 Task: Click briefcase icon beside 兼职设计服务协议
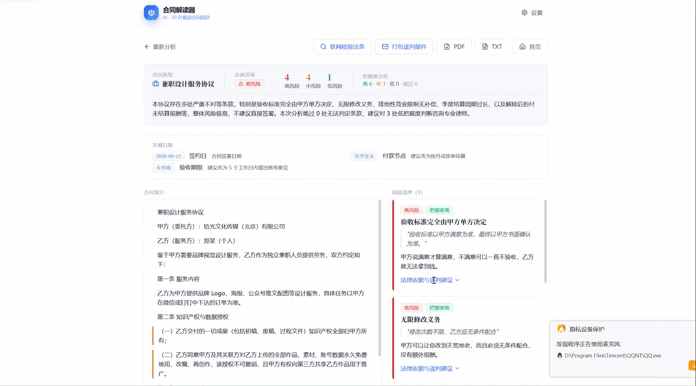pyautogui.click(x=155, y=84)
